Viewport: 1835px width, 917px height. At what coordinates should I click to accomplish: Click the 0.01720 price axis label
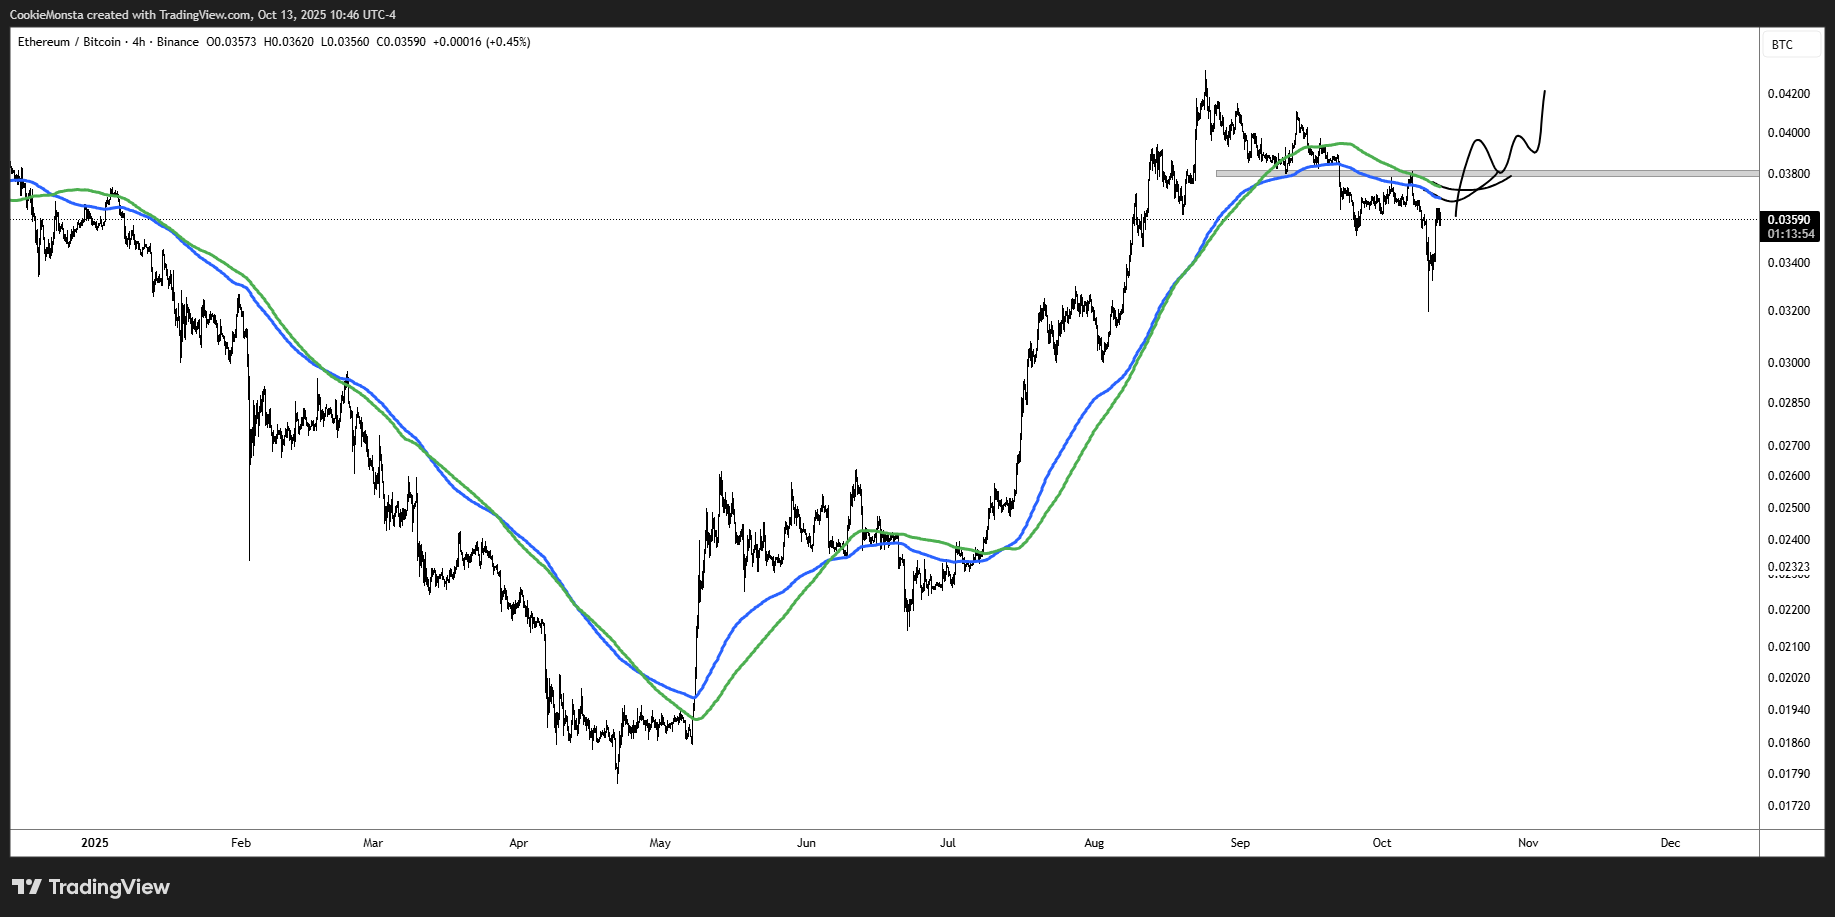pos(1788,805)
